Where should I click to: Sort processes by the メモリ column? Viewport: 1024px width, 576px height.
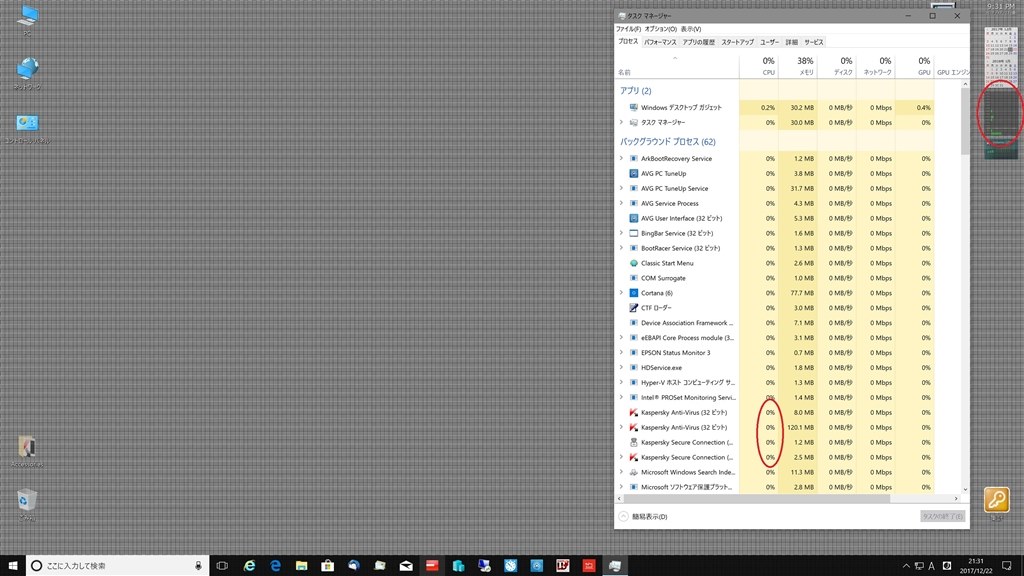[x=798, y=66]
